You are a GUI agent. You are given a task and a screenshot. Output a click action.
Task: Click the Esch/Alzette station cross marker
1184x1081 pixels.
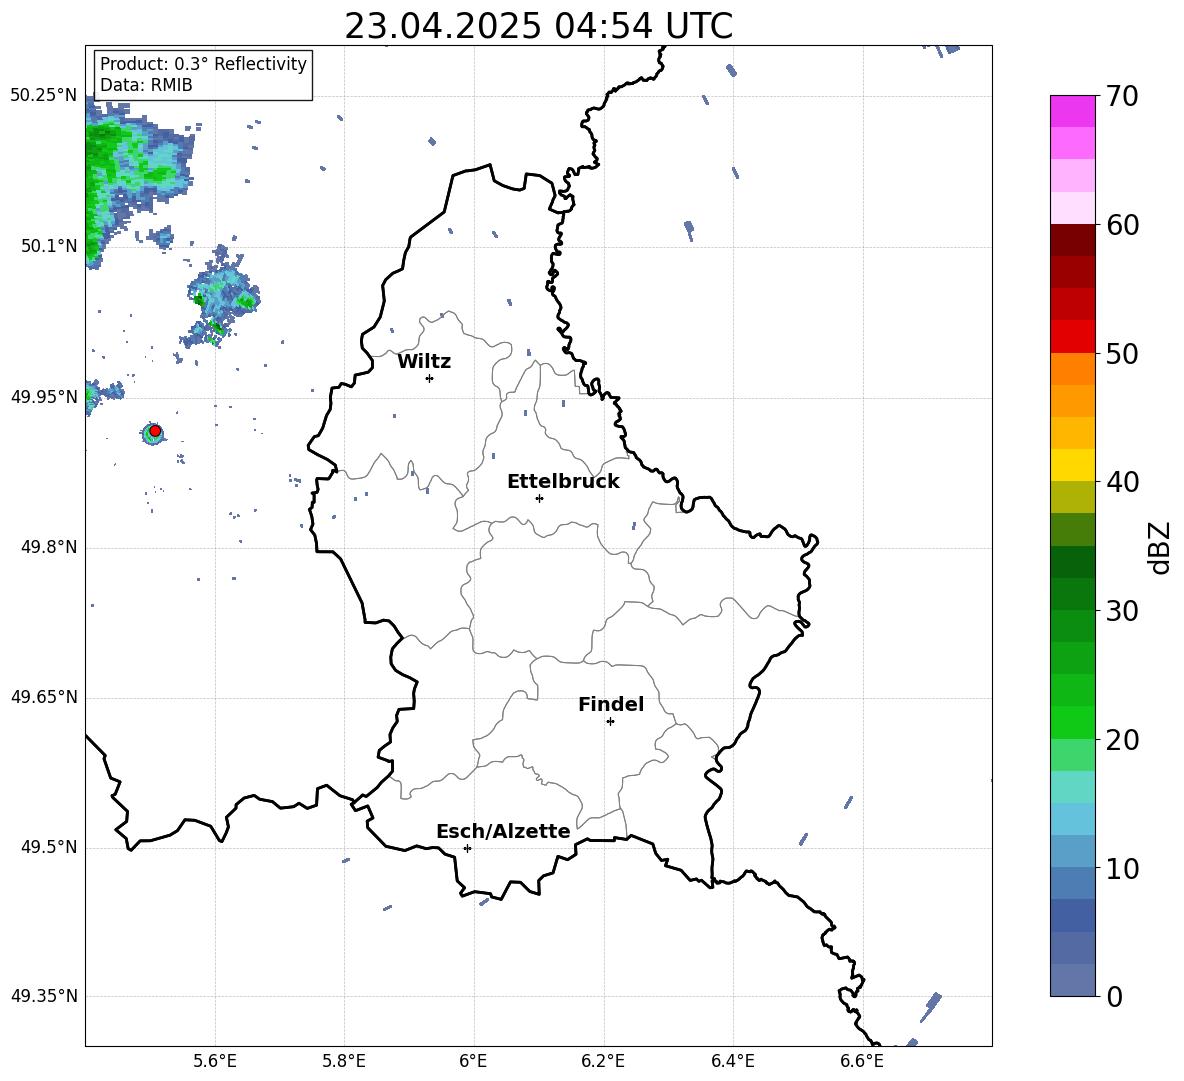467,848
